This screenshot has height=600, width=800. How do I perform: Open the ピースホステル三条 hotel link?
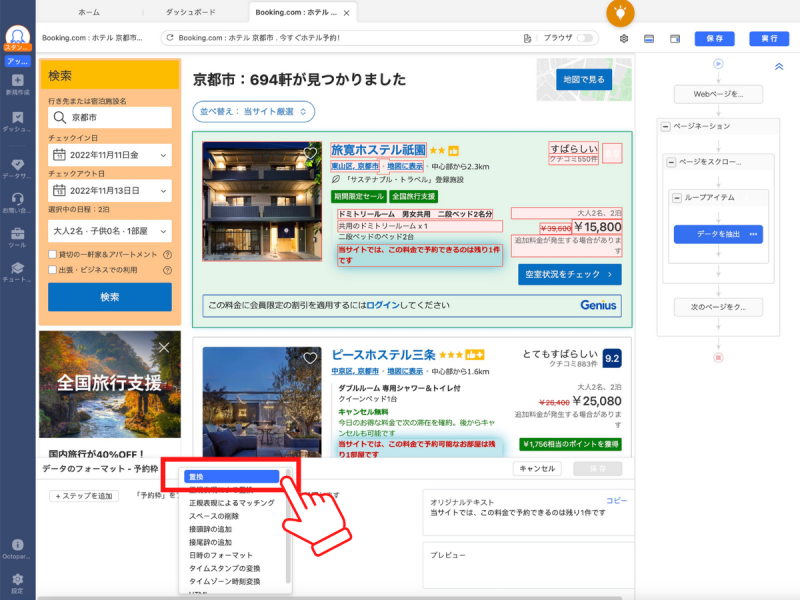click(x=383, y=355)
